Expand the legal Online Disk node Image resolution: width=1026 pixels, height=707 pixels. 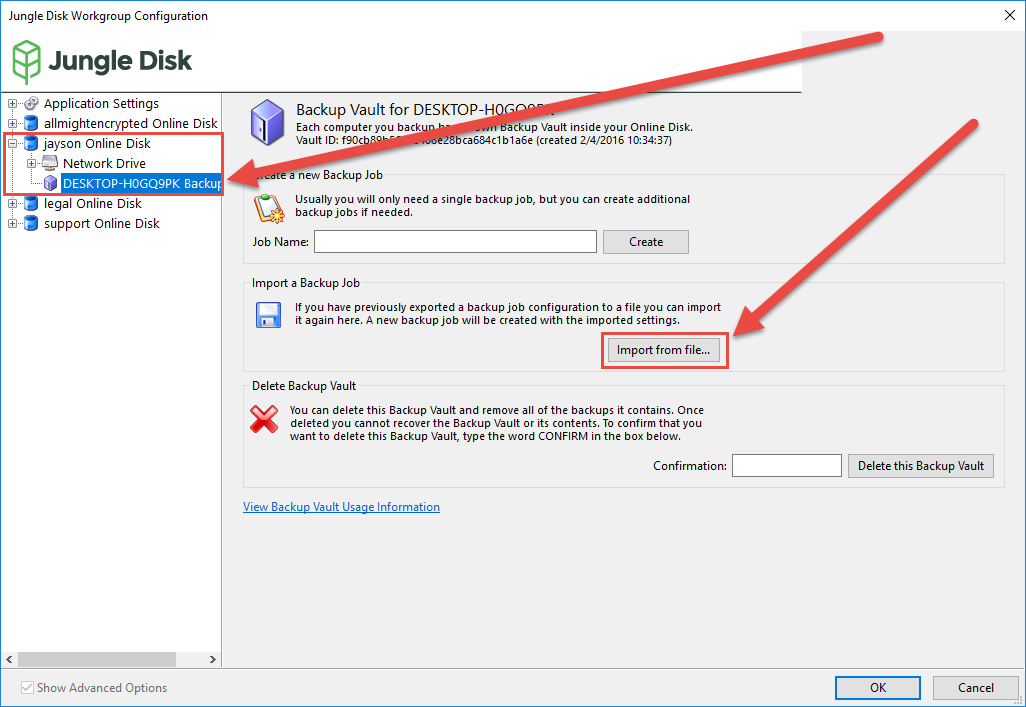click(12, 204)
